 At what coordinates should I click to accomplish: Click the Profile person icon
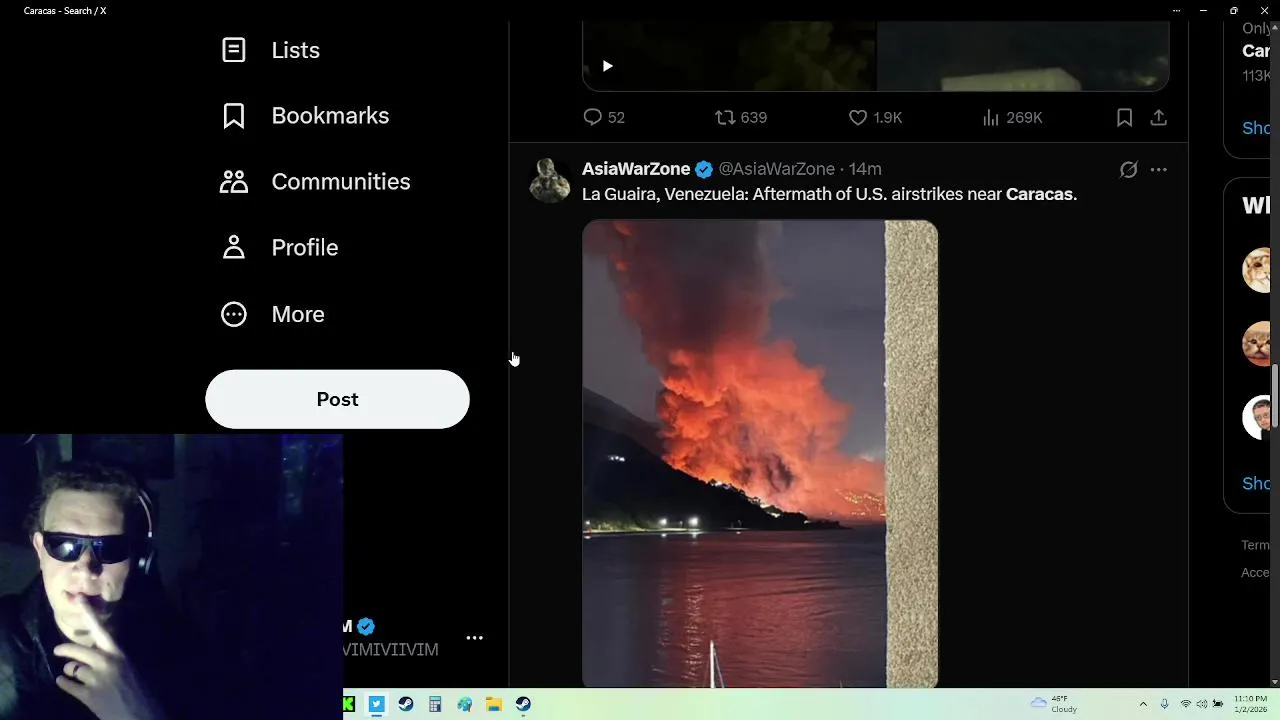click(x=233, y=248)
